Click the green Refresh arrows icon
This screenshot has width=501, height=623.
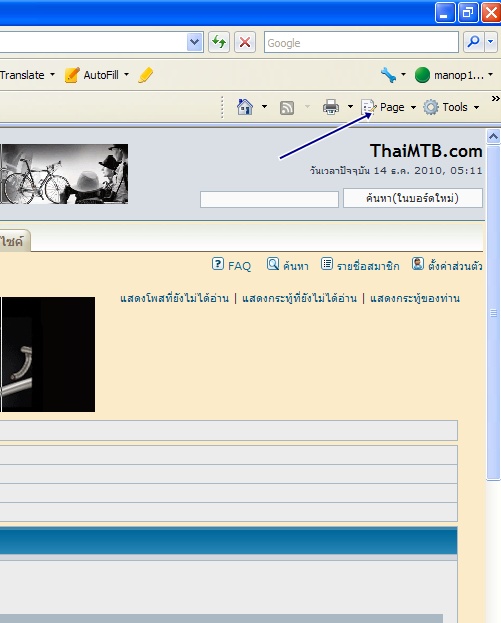(x=219, y=42)
